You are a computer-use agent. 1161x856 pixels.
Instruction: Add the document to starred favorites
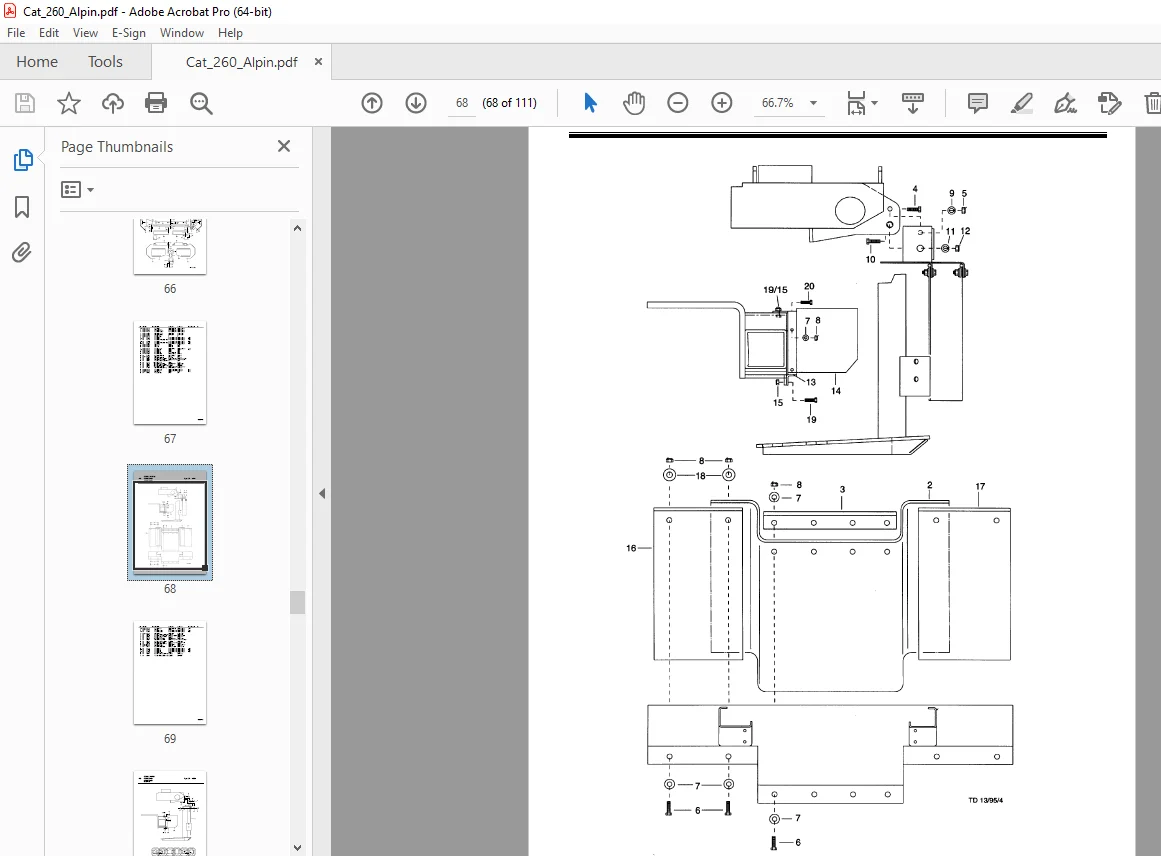pyautogui.click(x=69, y=103)
